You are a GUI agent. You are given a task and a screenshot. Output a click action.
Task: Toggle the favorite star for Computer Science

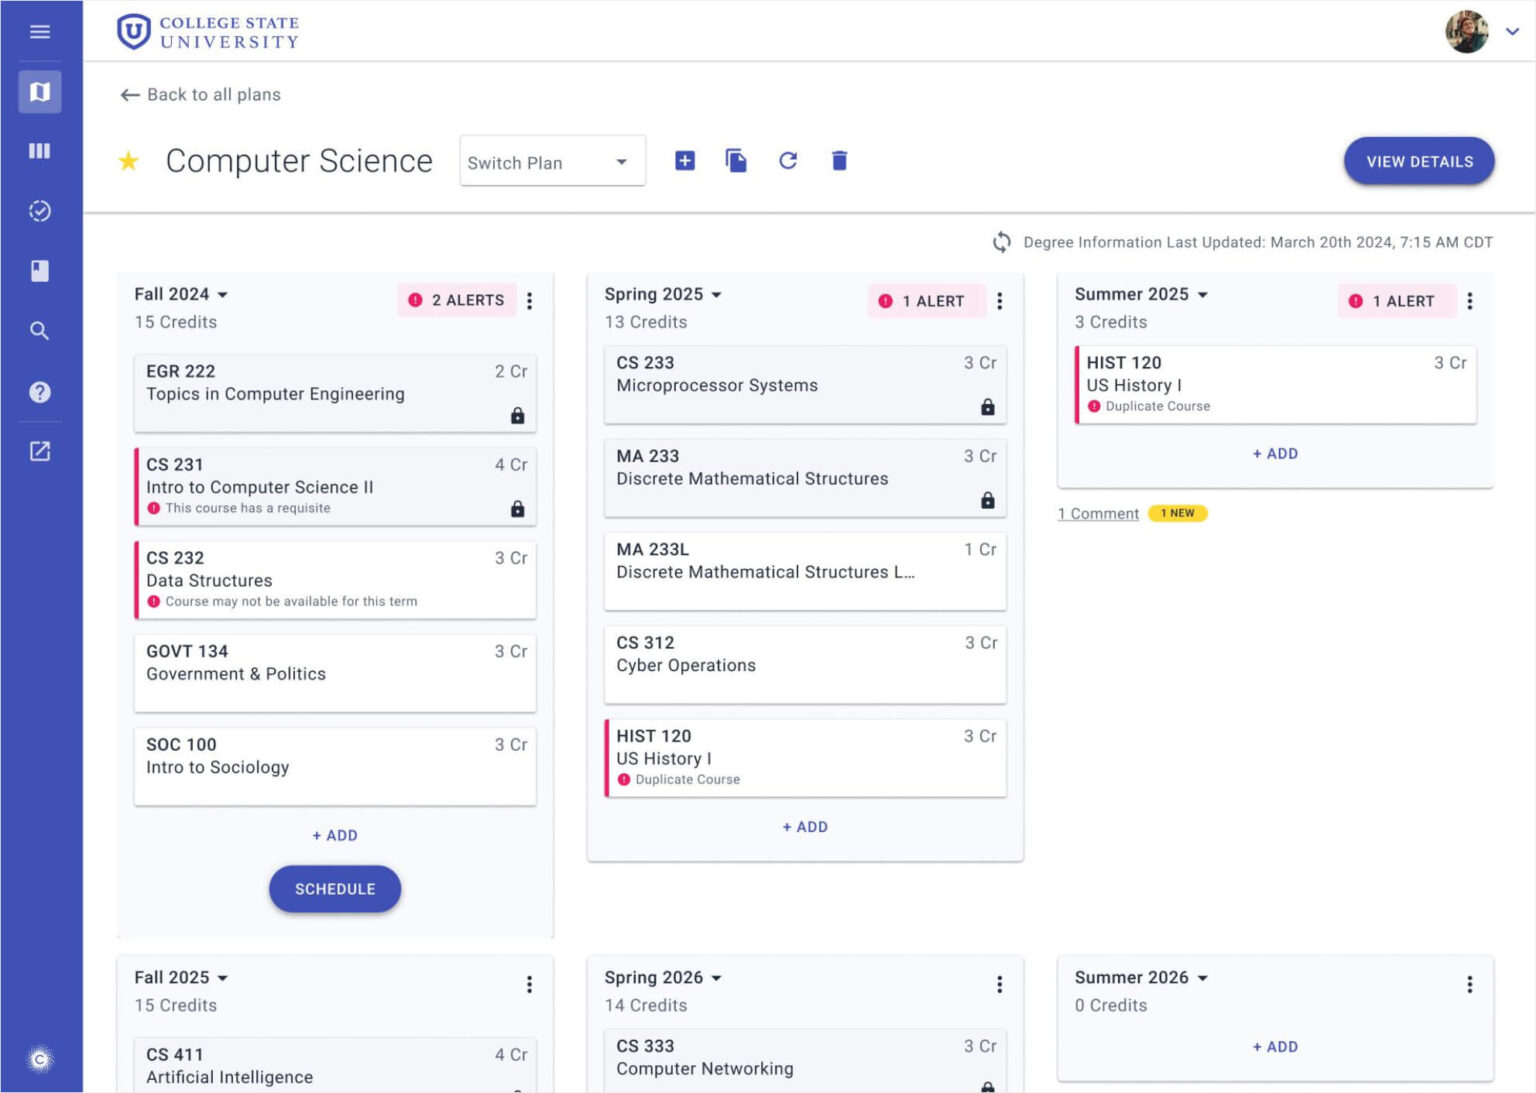pos(129,161)
